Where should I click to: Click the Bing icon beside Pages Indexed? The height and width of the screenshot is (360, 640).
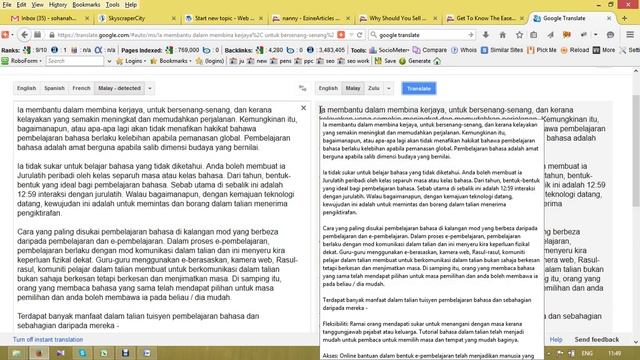coord(207,50)
